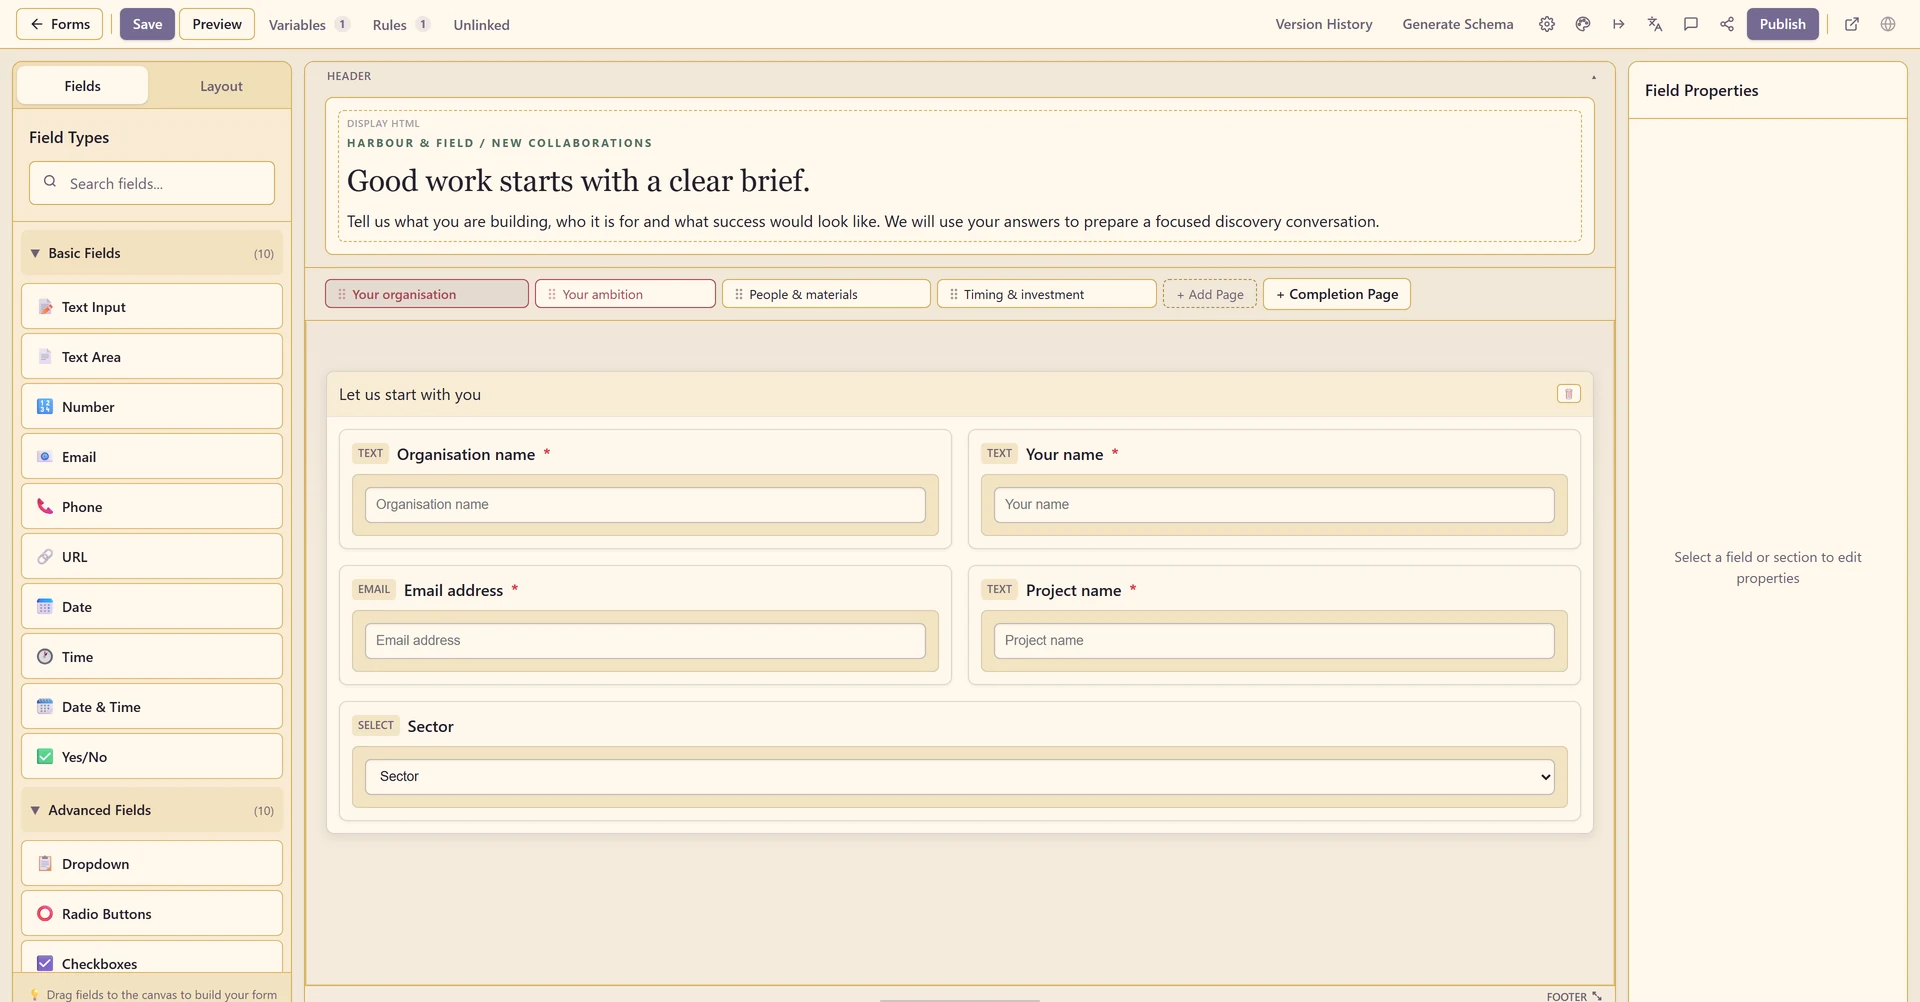Add a Dropdown field type
Viewport: 1920px width, 1002px height.
(152, 863)
